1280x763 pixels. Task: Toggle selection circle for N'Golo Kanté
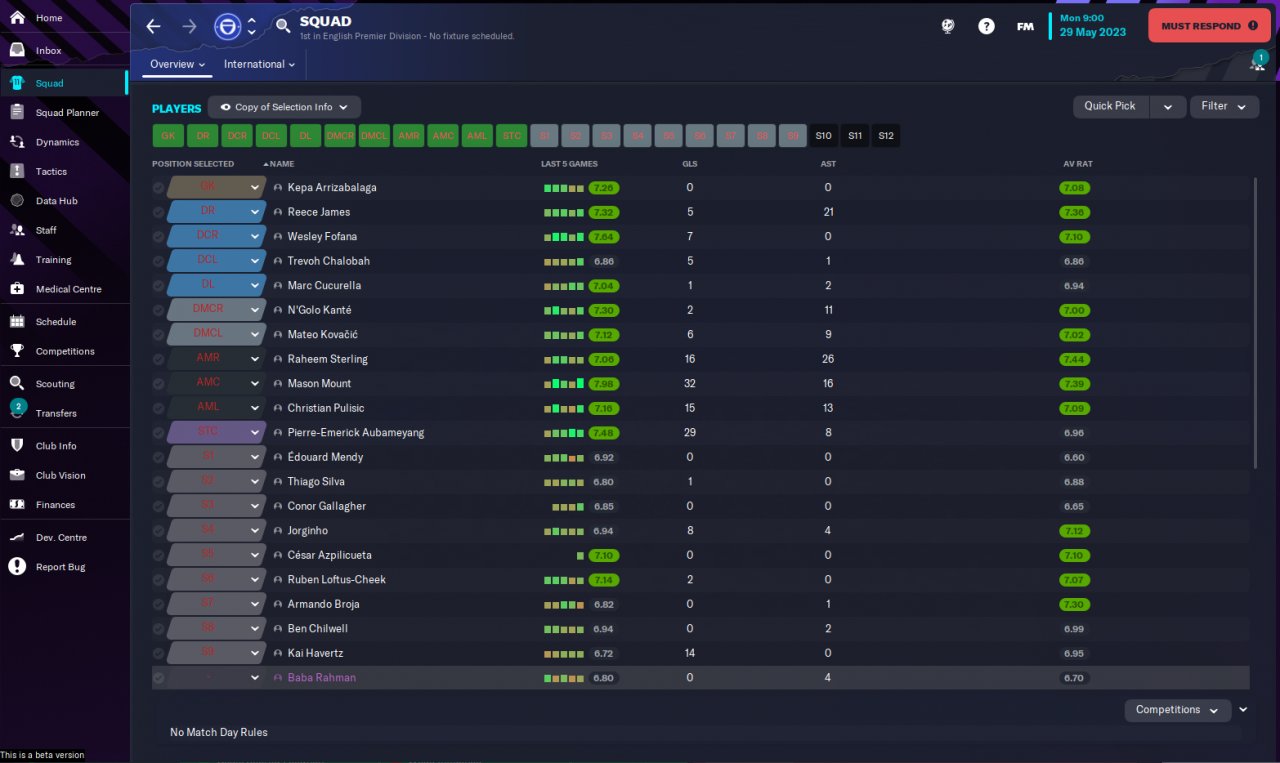159,310
